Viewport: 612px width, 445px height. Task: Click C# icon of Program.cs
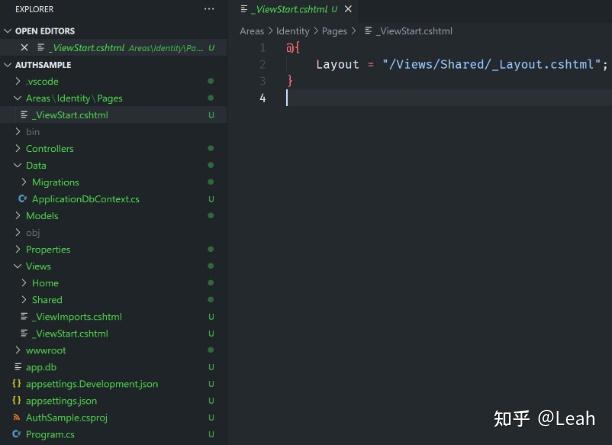16,434
